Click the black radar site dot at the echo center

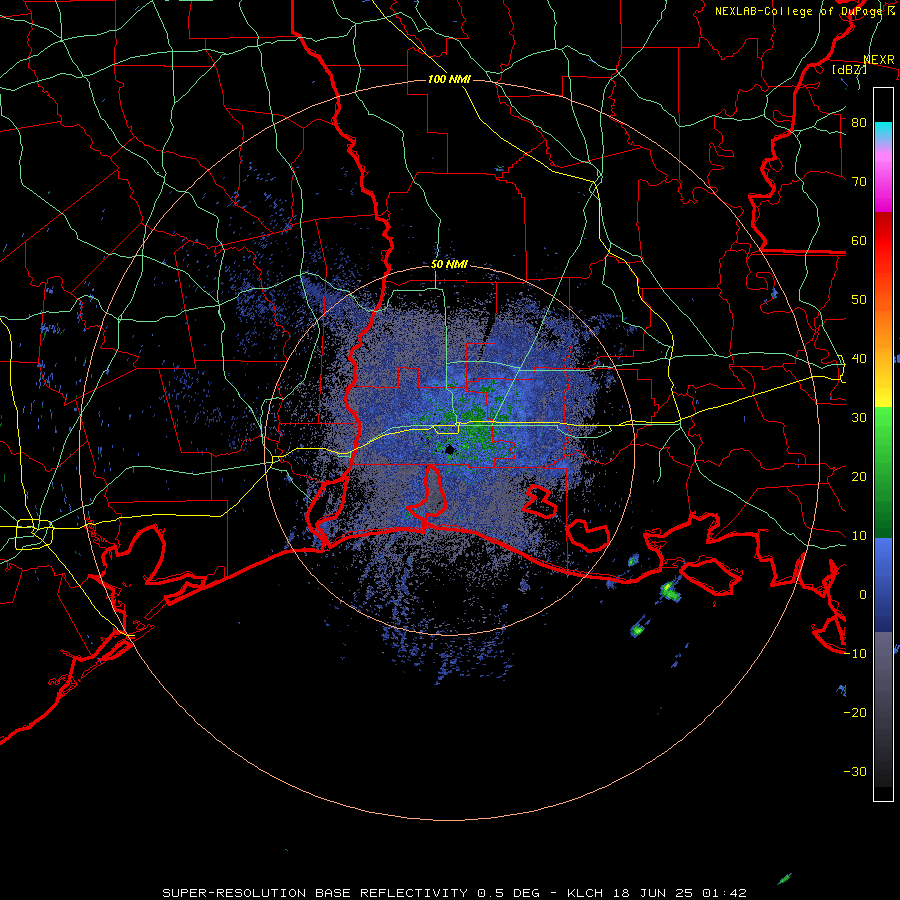tap(450, 450)
